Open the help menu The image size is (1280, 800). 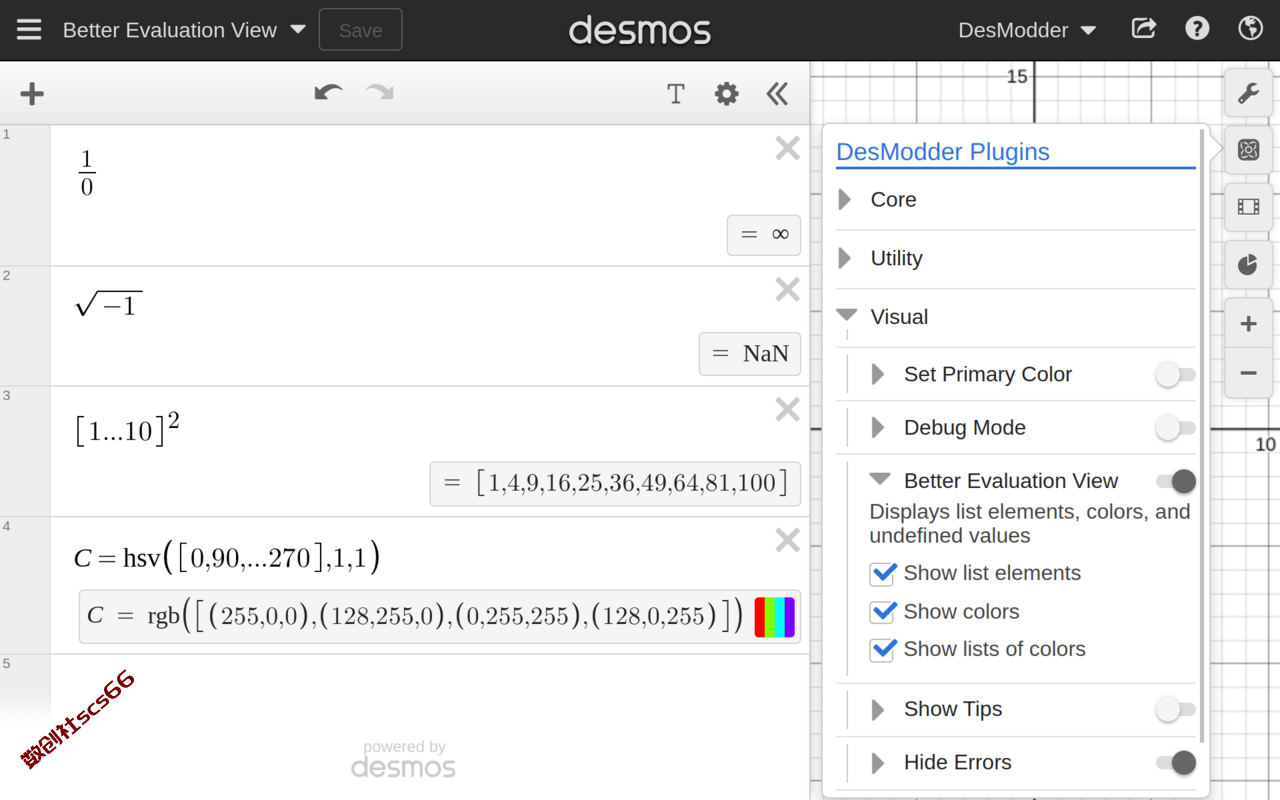1197,29
